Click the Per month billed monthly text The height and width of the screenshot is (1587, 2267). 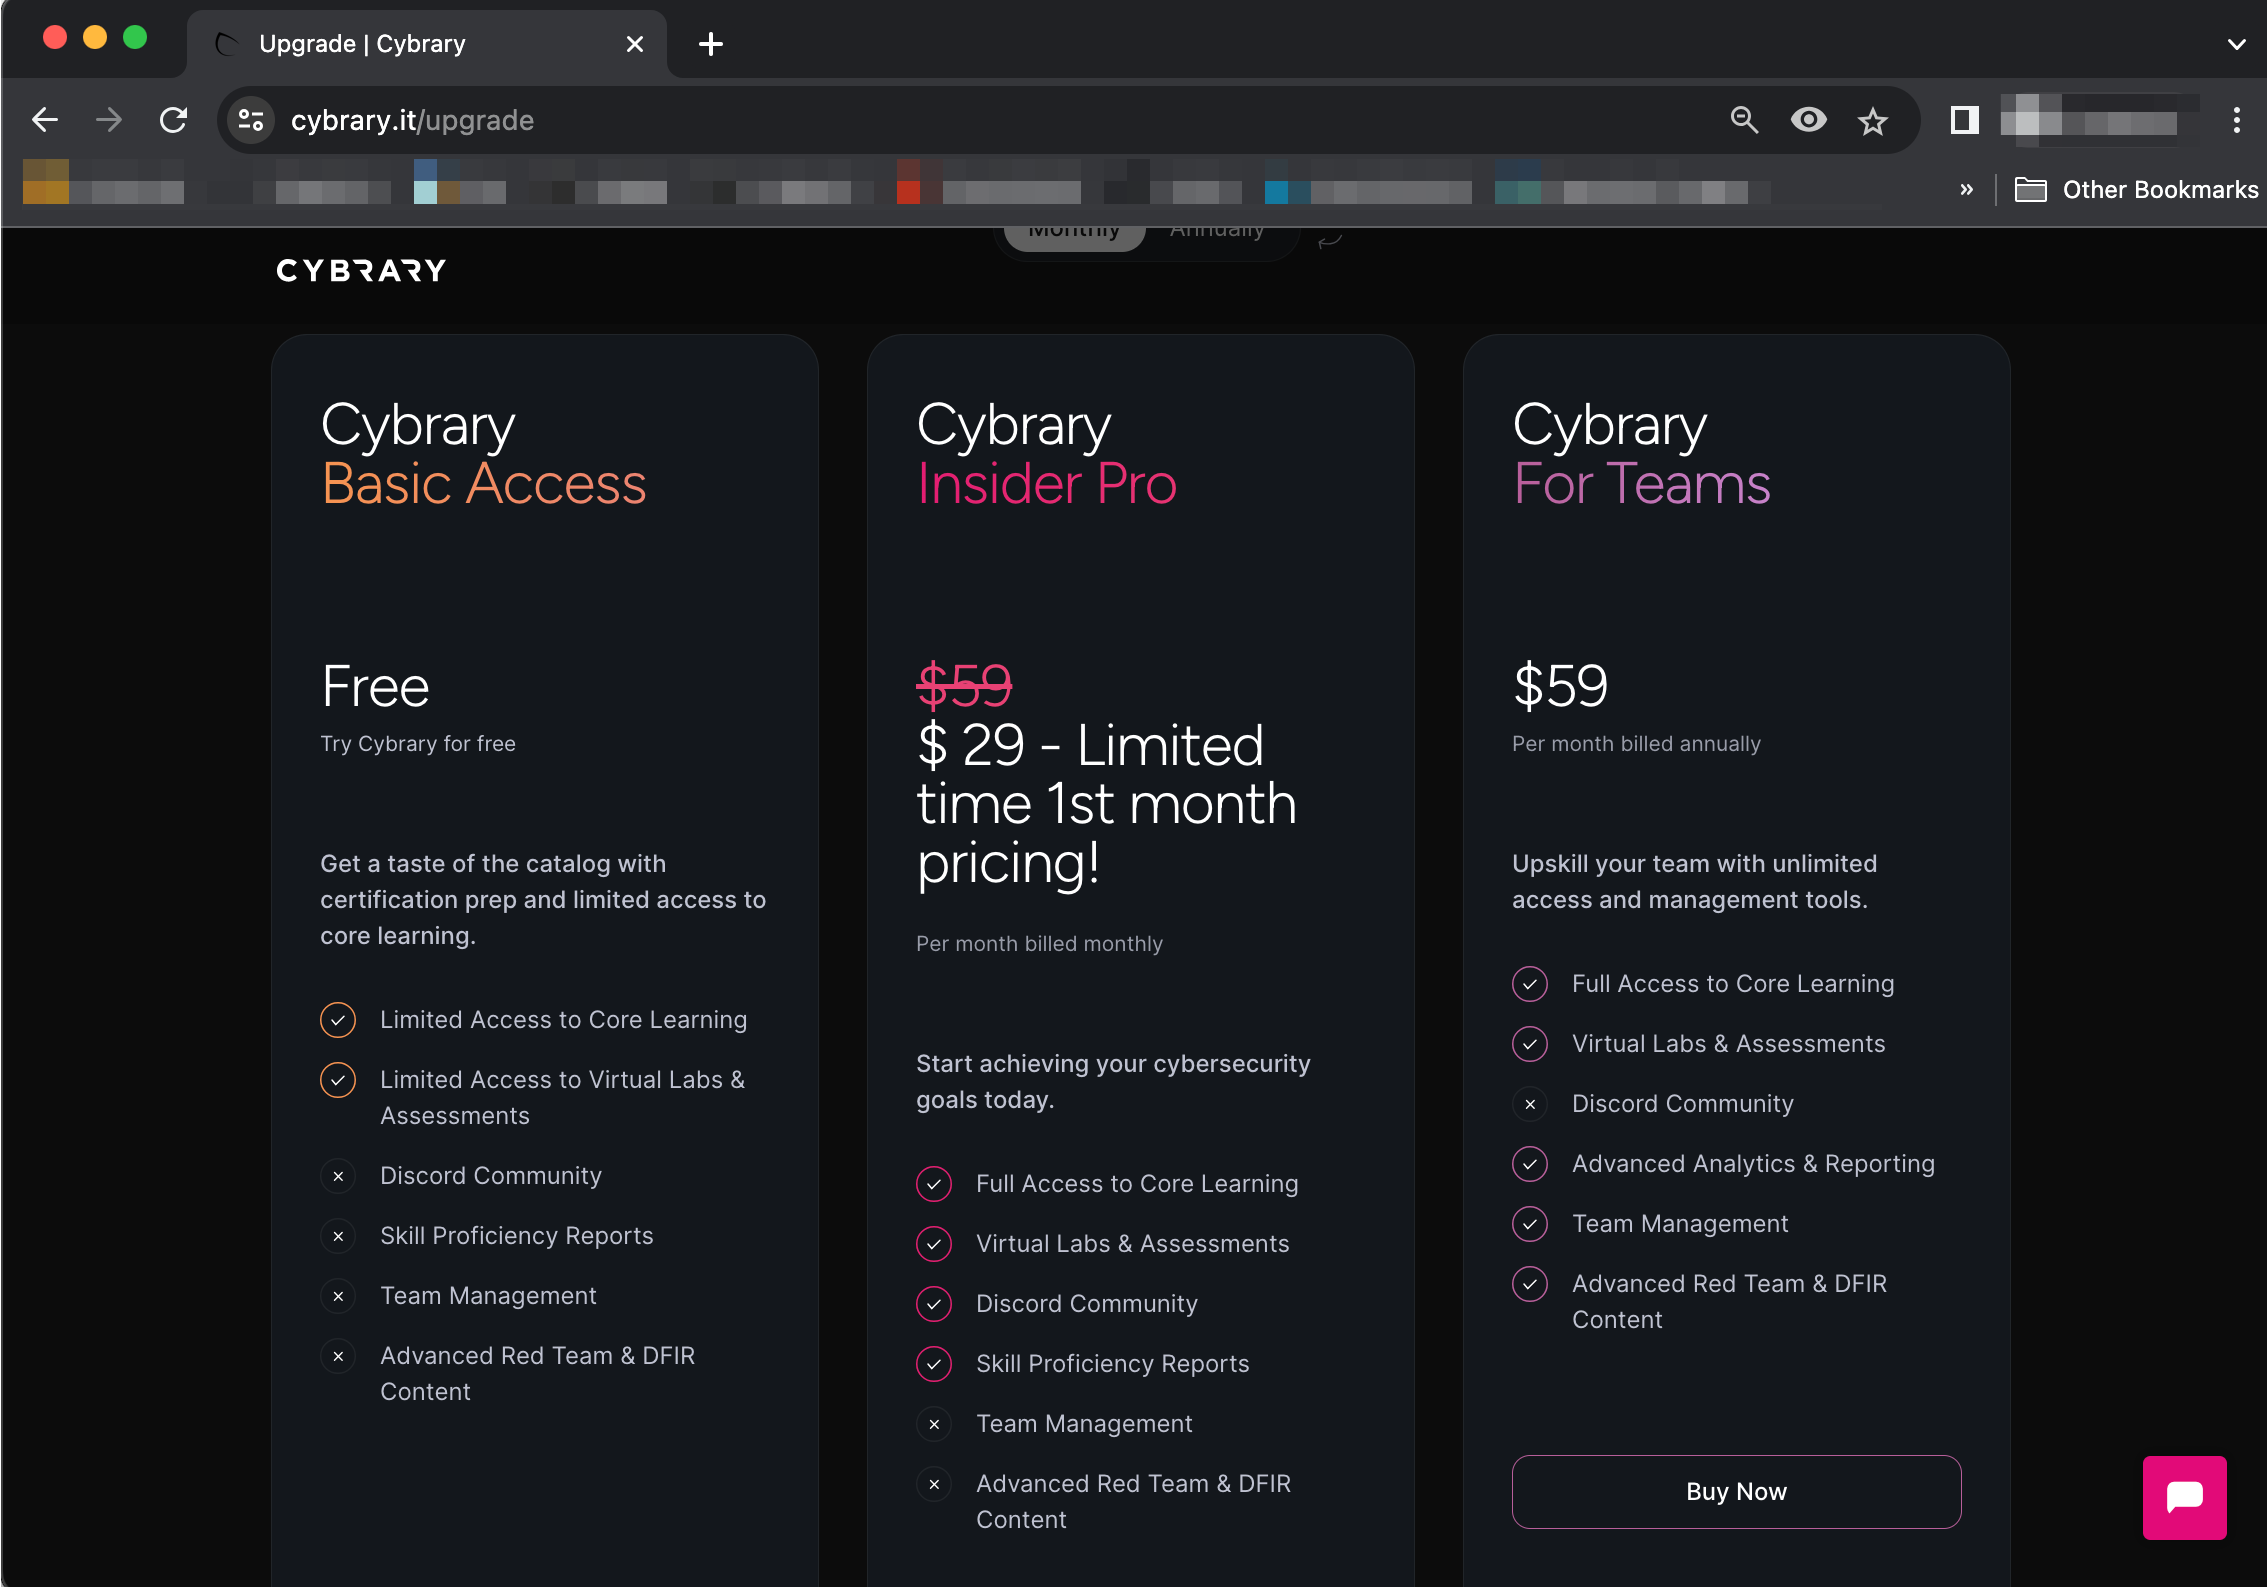pos(1039,944)
